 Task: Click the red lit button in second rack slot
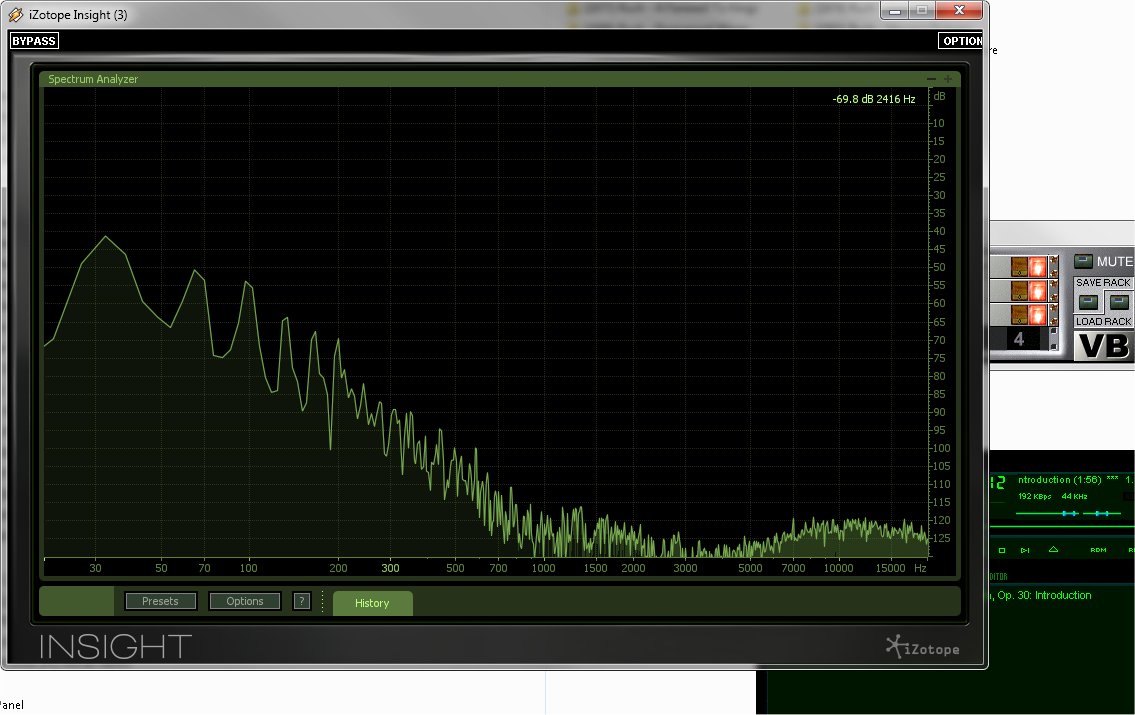pos(1037,291)
